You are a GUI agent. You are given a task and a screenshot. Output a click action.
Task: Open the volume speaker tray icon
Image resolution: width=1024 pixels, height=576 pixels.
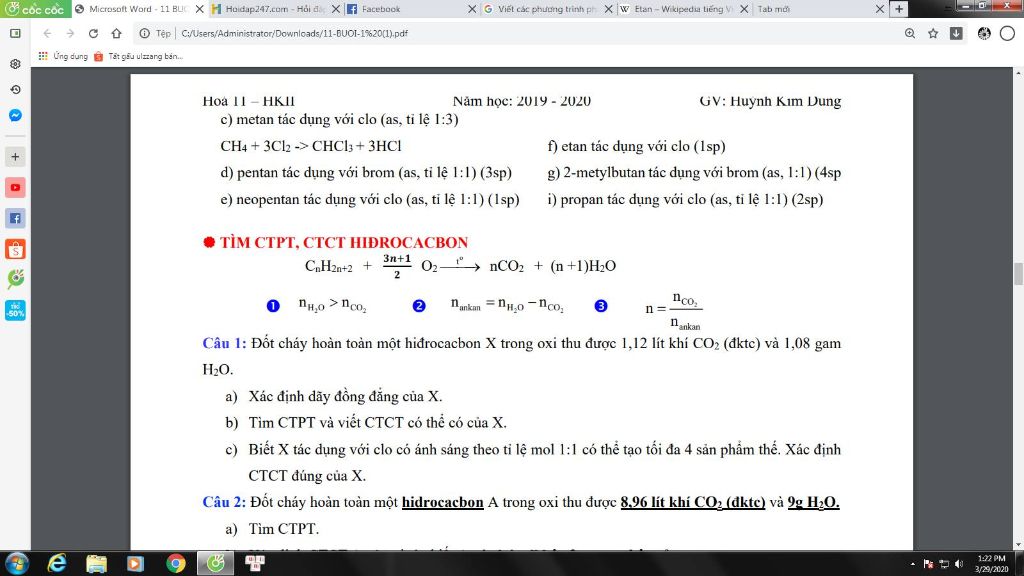(x=959, y=564)
